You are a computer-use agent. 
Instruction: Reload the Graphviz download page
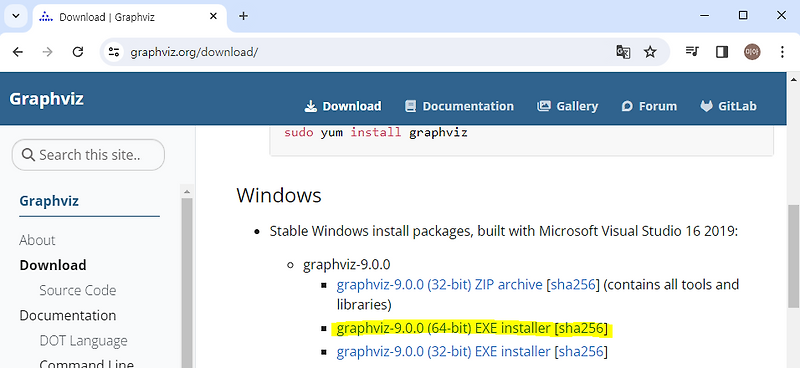[x=78, y=52]
